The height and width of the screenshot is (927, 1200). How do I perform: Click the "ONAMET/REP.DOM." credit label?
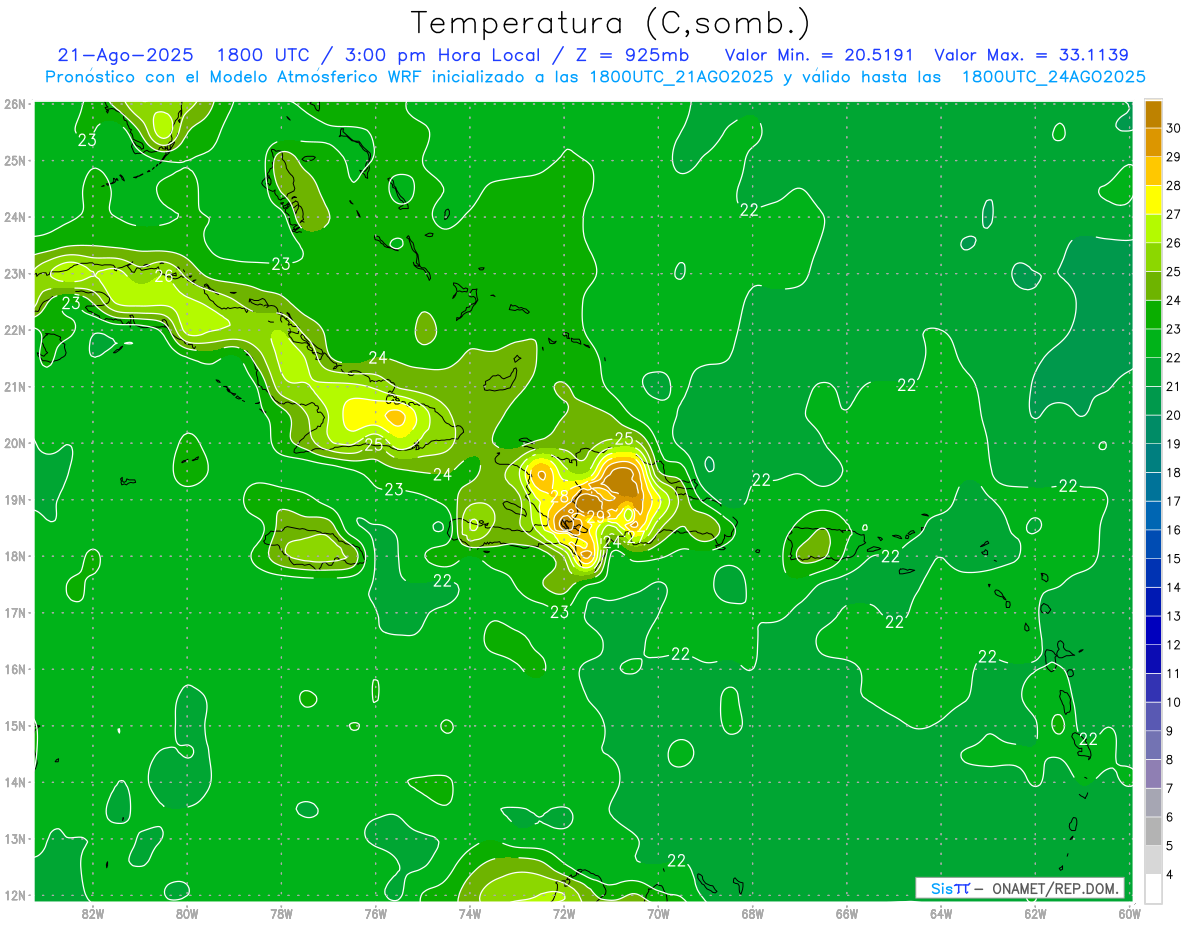pyautogui.click(x=1053, y=888)
